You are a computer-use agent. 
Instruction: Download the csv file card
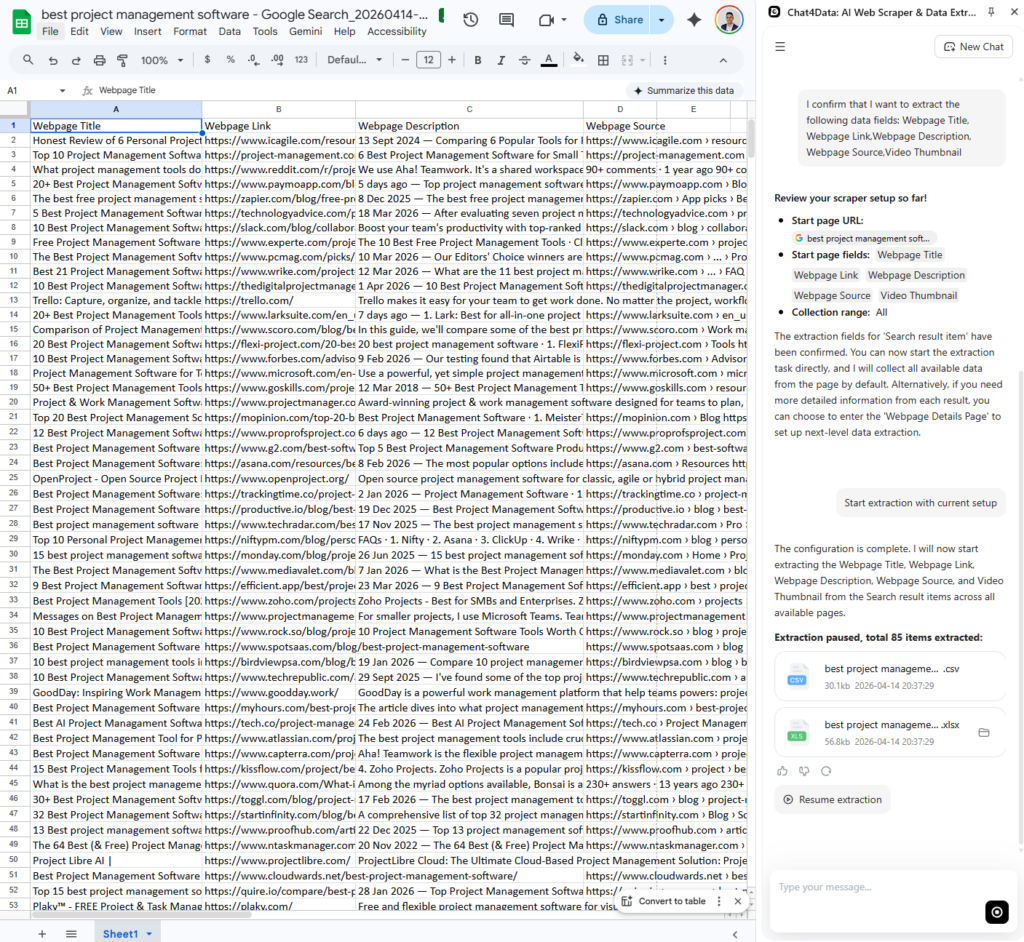pyautogui.click(x=889, y=677)
